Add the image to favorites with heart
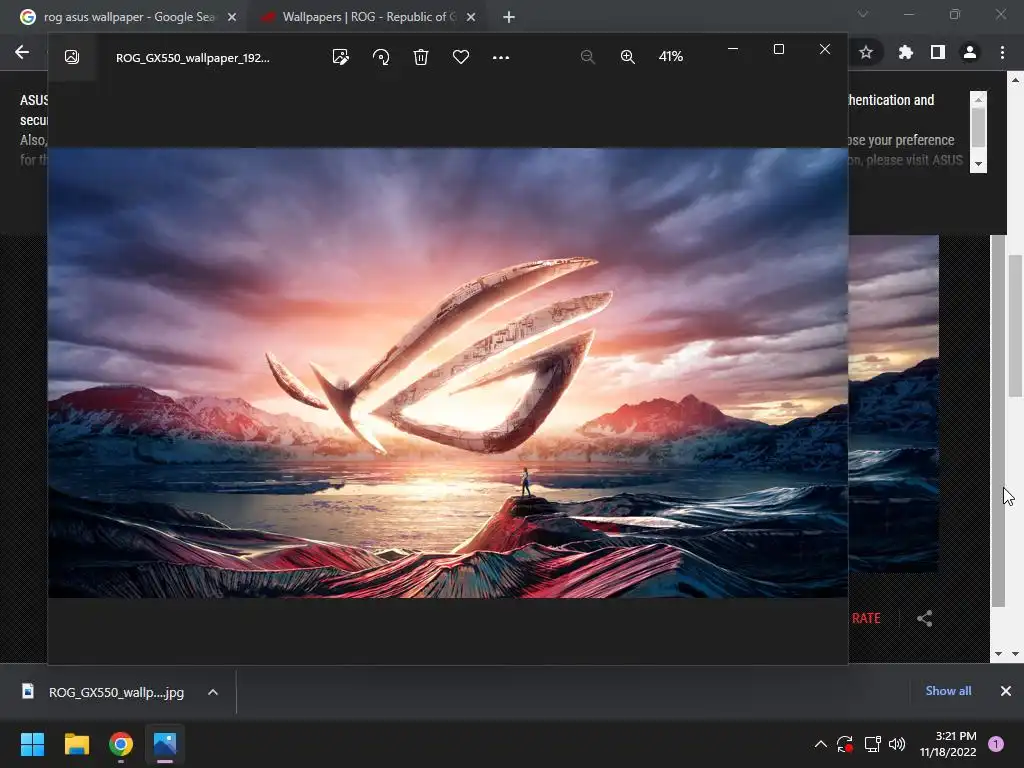Viewport: 1024px width, 768px height. pyautogui.click(x=461, y=57)
